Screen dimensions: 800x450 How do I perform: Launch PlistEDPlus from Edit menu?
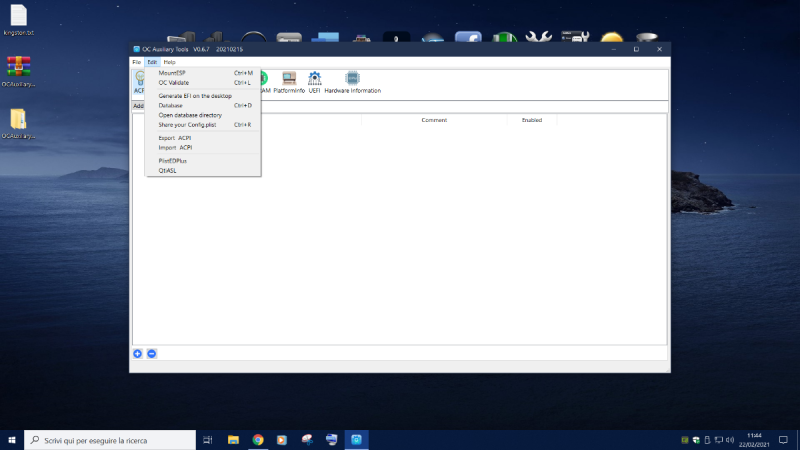click(x=203, y=161)
